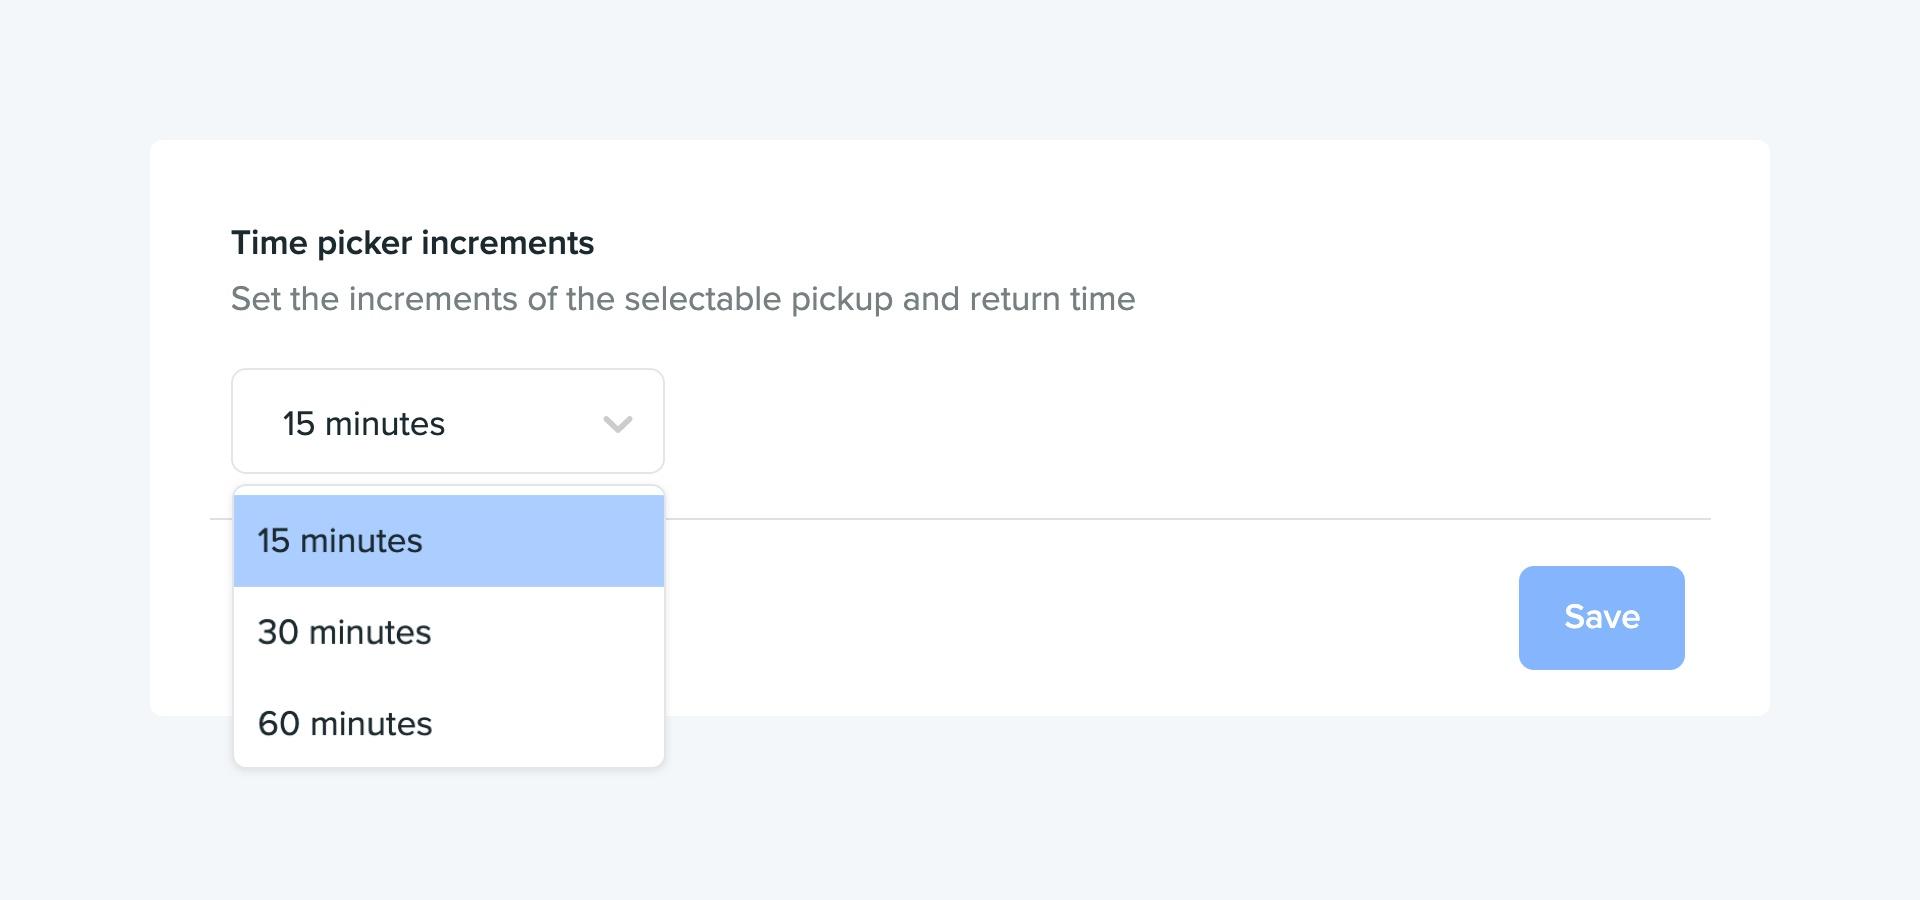Collapse the time increments combo box
The image size is (1920, 900).
click(x=447, y=421)
